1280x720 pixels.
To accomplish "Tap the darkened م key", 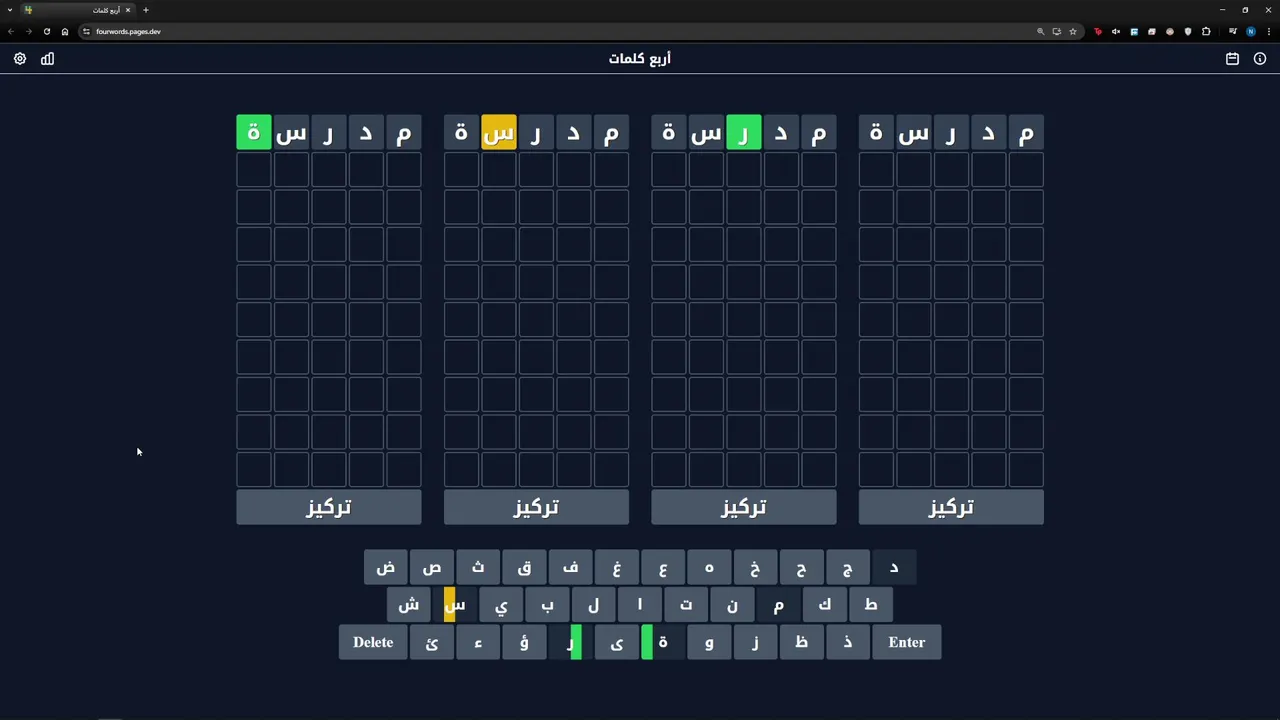I will 778,605.
